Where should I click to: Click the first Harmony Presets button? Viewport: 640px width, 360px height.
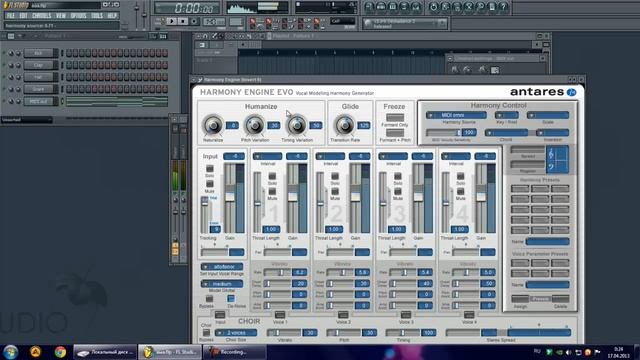pyautogui.click(x=520, y=189)
